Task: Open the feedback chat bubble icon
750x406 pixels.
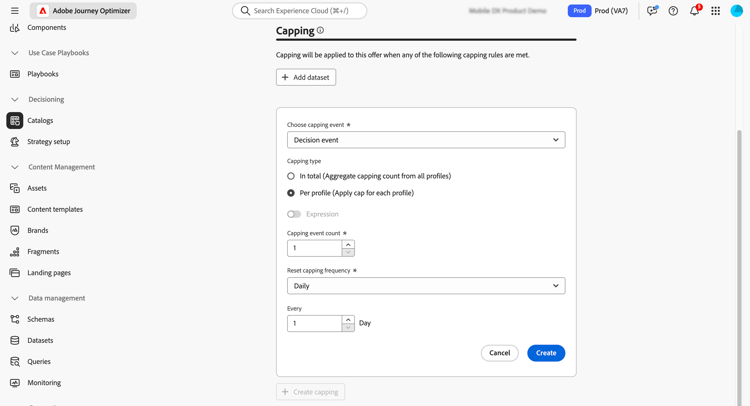Action: pyautogui.click(x=652, y=11)
